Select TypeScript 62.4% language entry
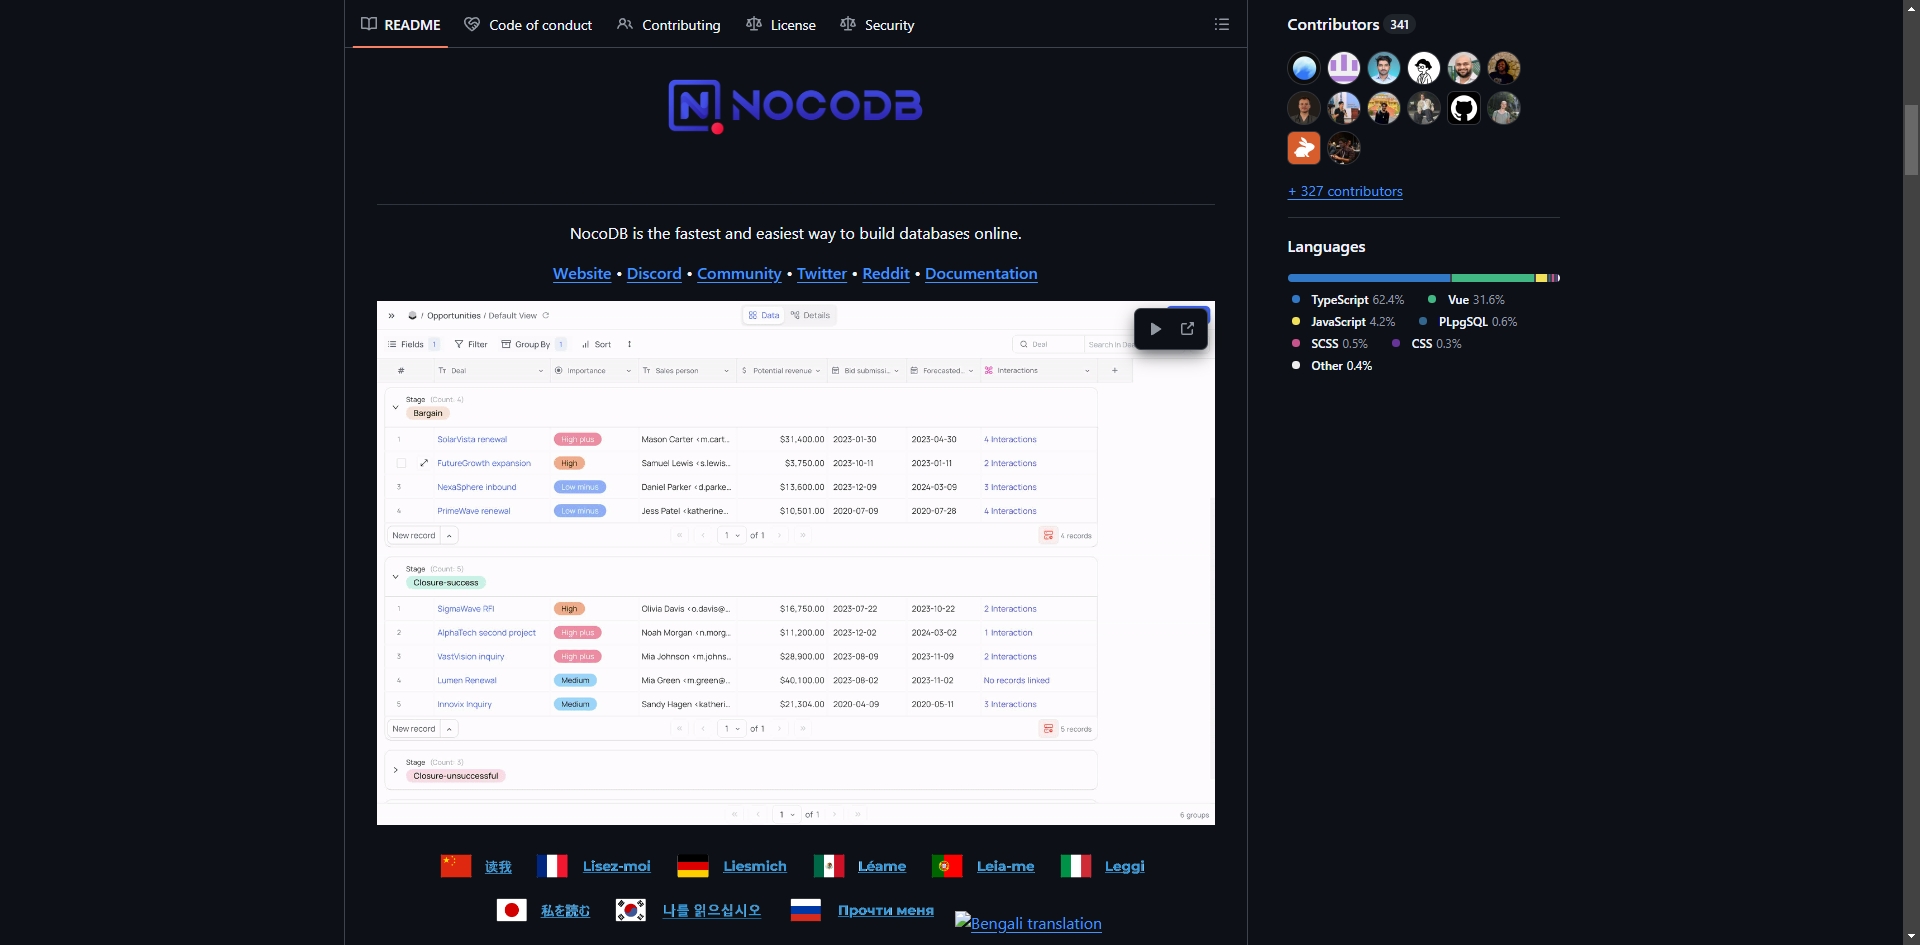Image resolution: width=1920 pixels, height=945 pixels. (1348, 300)
